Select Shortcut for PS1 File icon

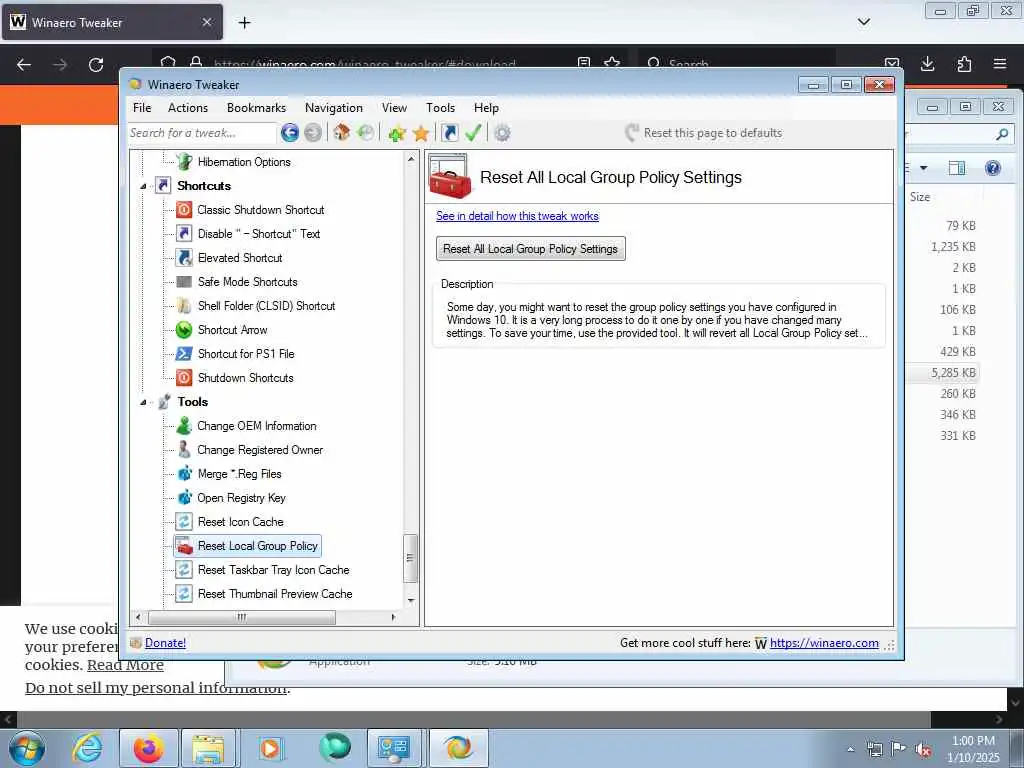coord(184,354)
